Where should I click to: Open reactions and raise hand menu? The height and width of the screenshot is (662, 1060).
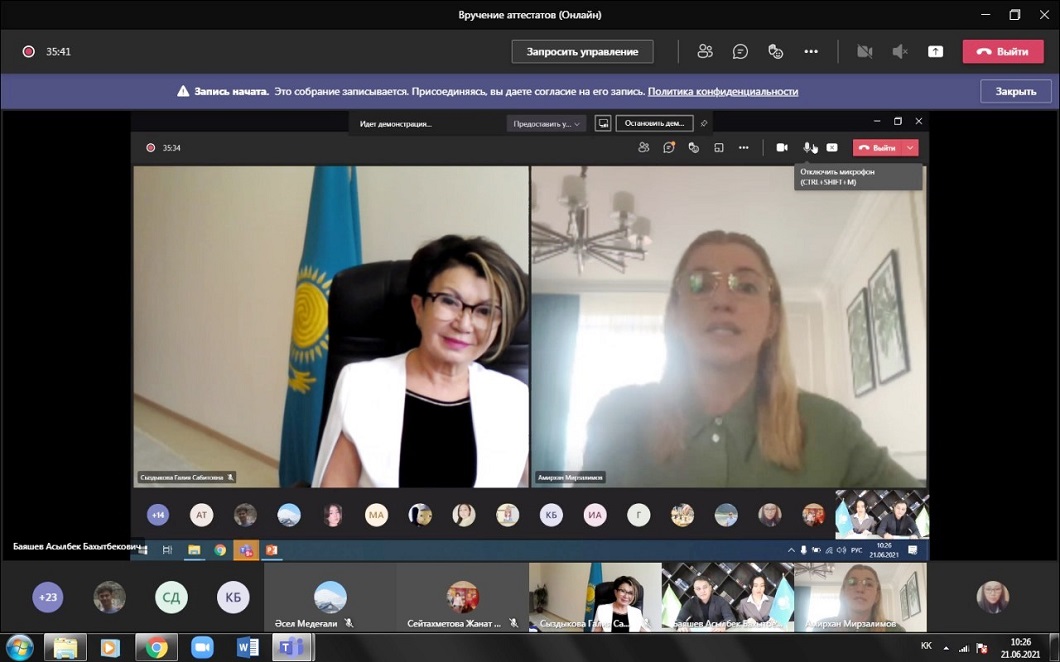coord(775,52)
